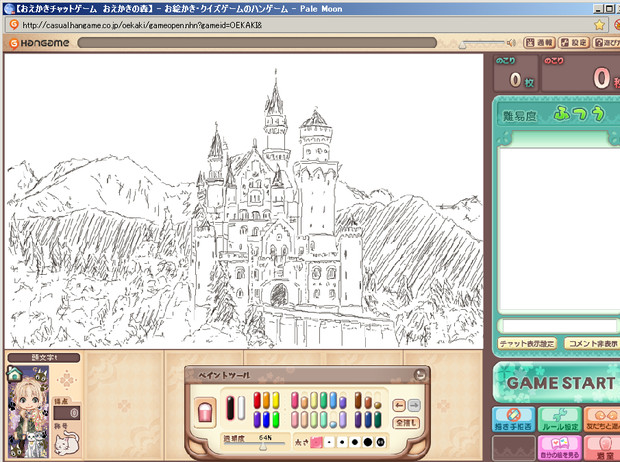
Task: Select the pink-highlighted brush size
Action: coord(316,442)
